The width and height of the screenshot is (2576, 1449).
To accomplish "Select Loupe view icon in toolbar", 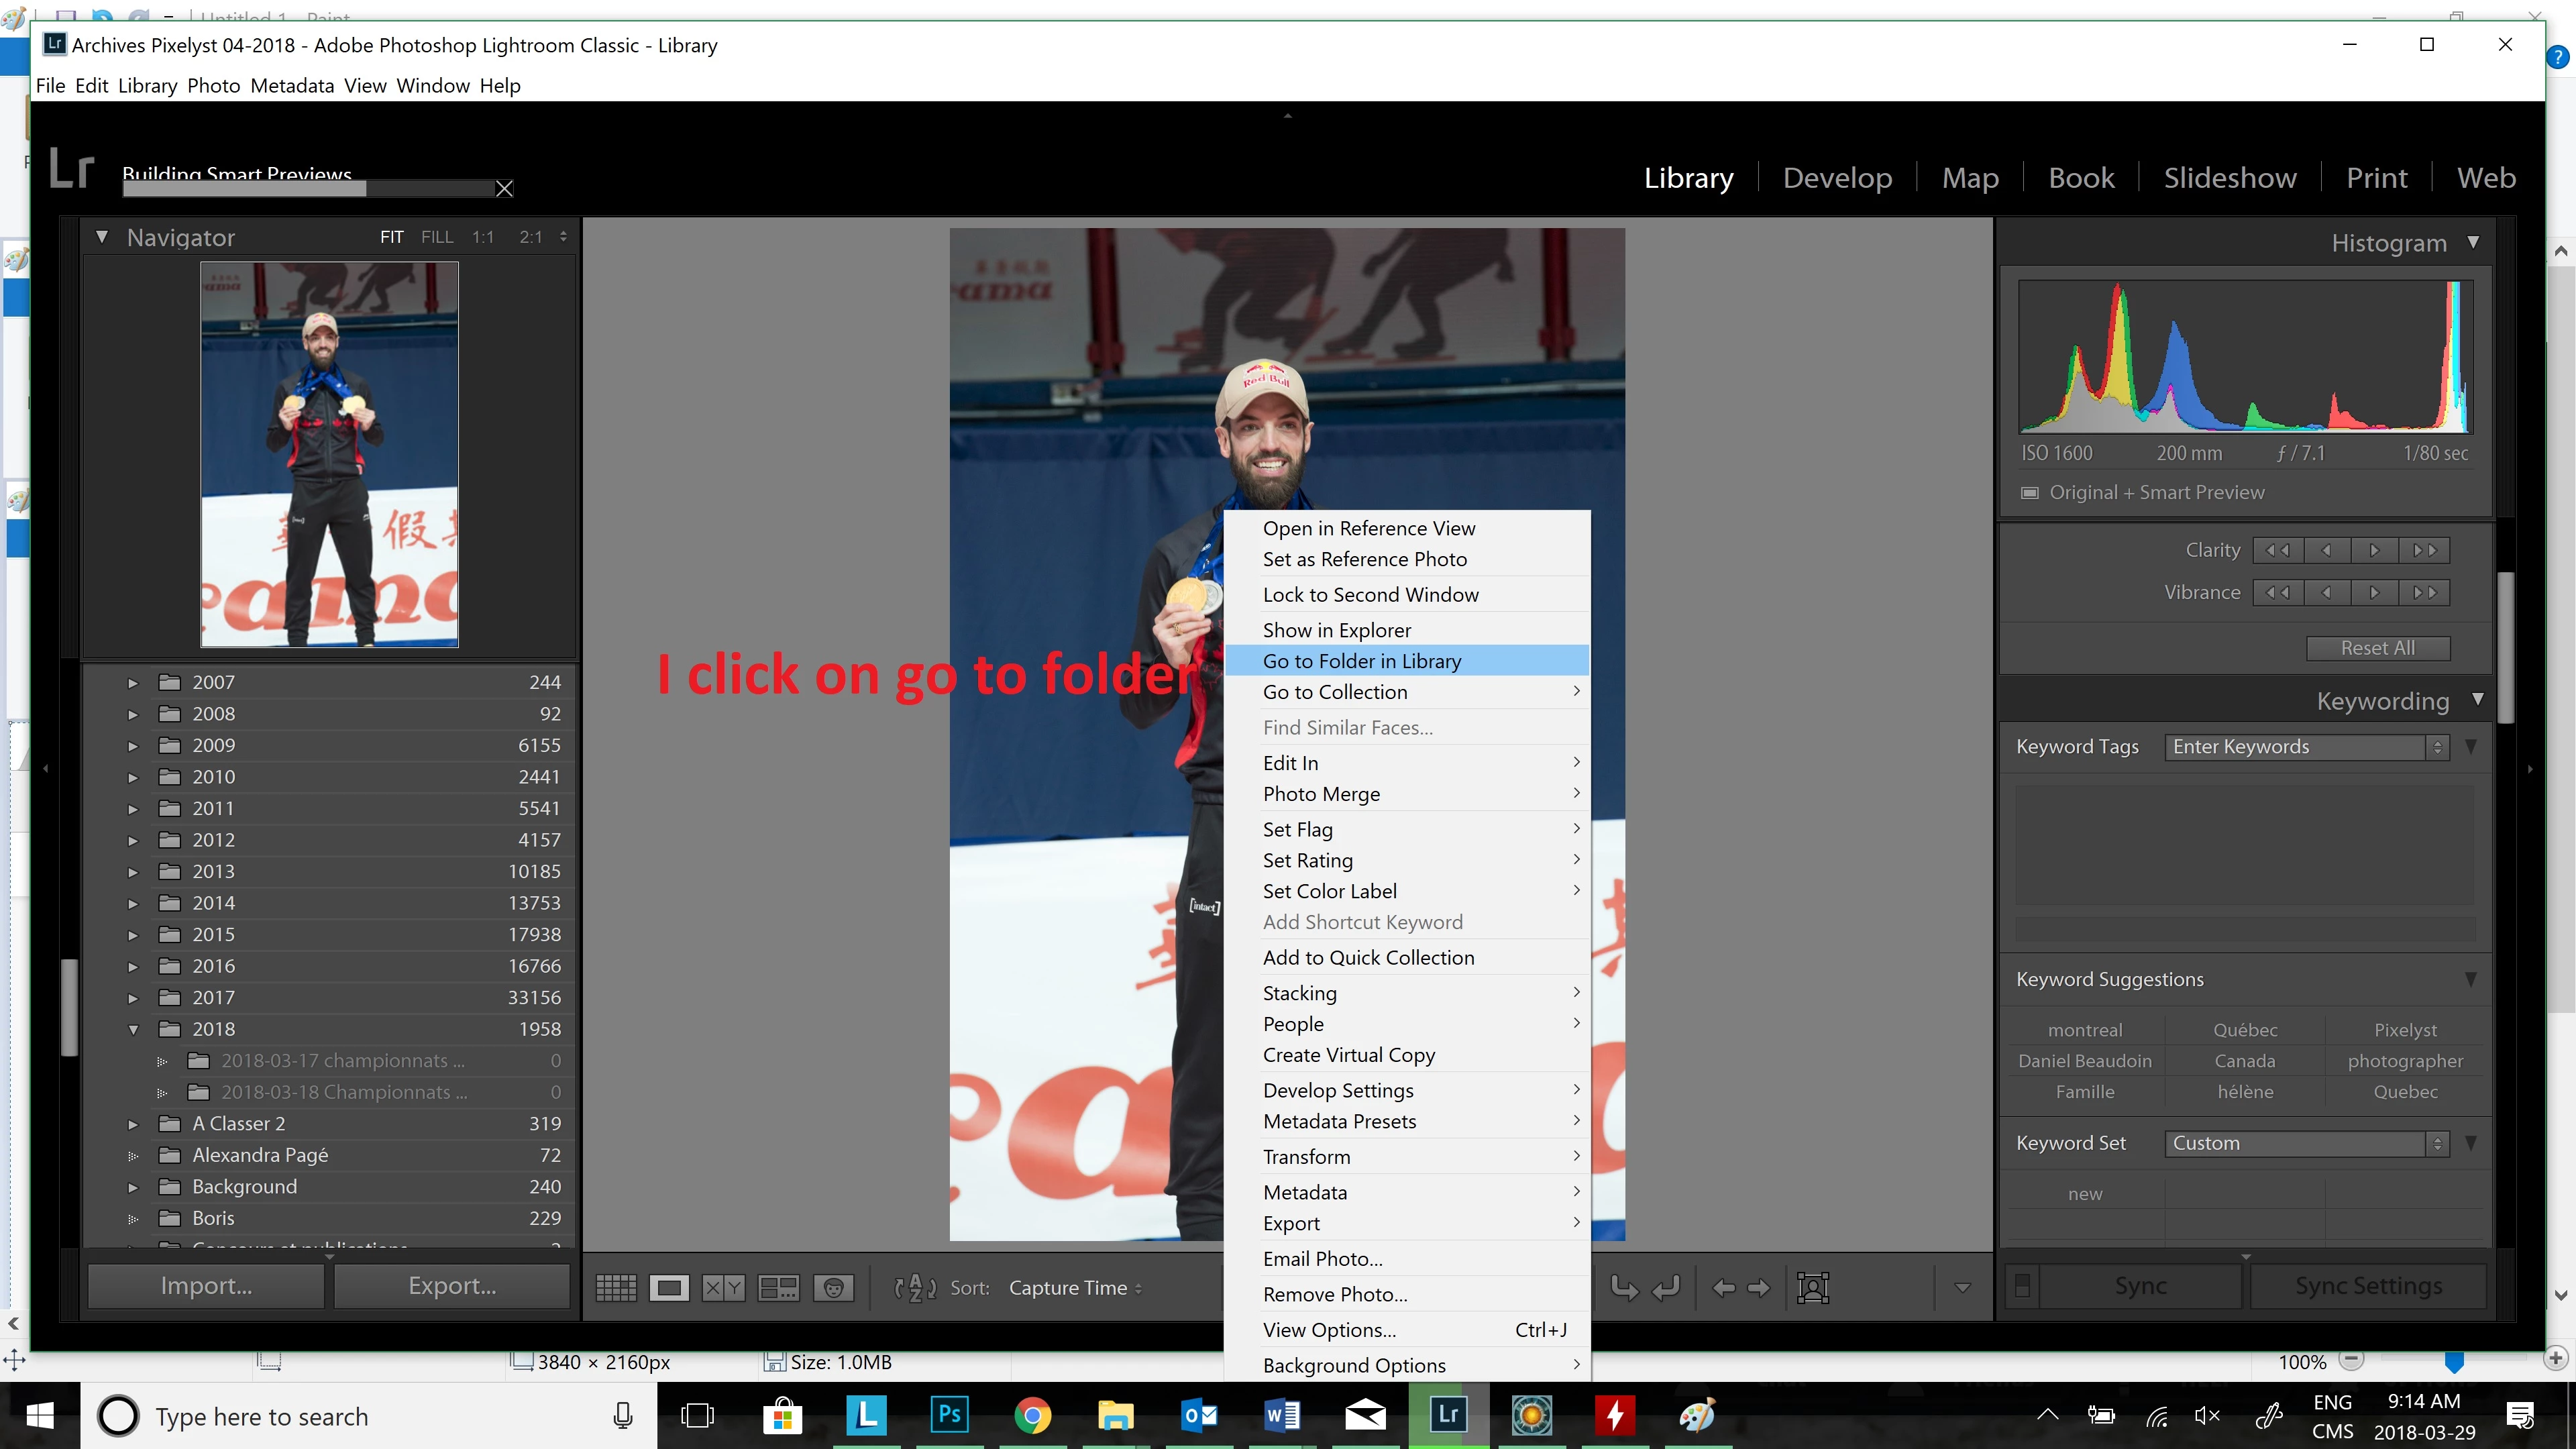I will pyautogui.click(x=669, y=1288).
